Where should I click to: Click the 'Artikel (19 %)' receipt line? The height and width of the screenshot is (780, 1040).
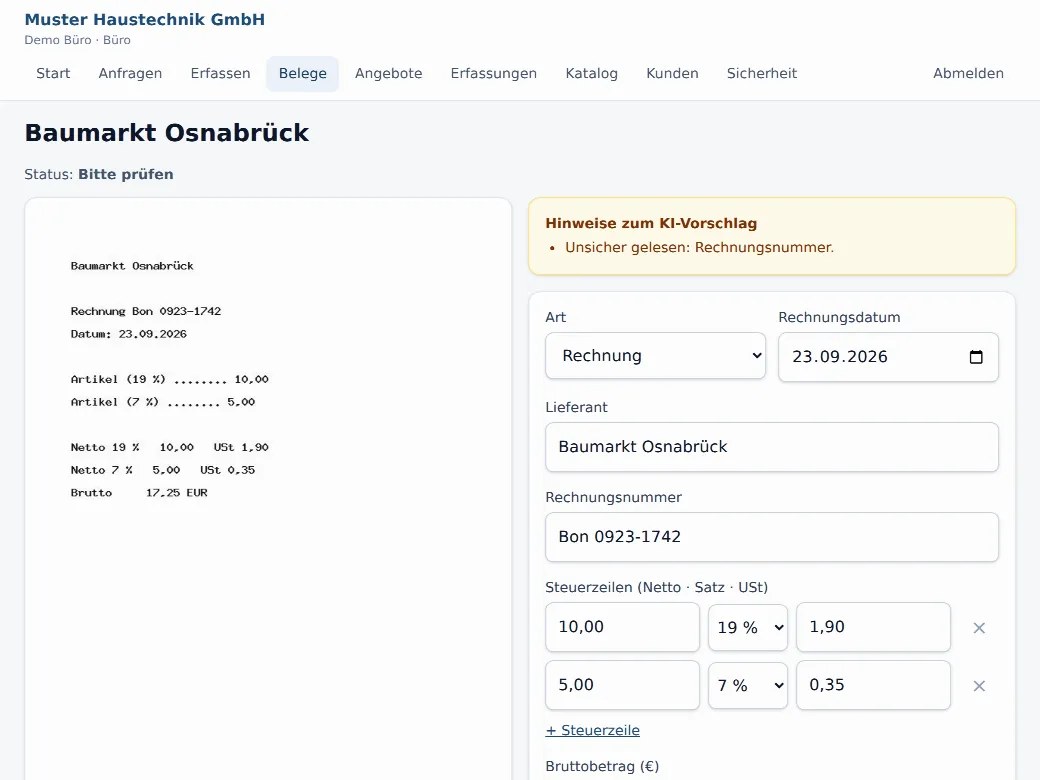[170, 379]
